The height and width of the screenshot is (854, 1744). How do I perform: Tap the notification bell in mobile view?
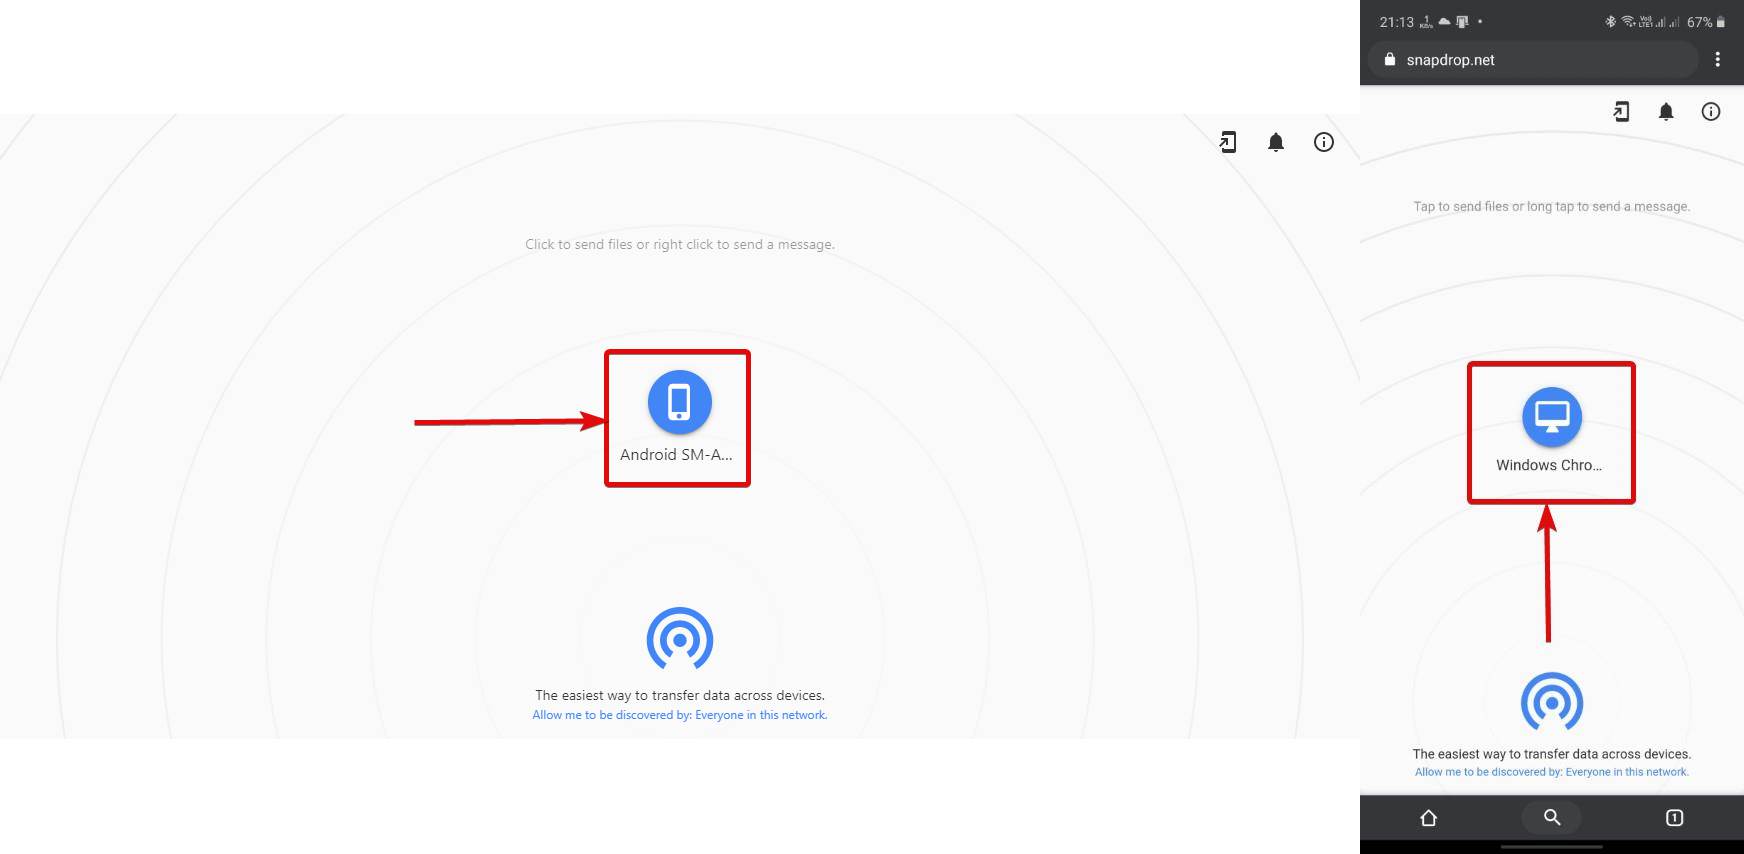1666,112
